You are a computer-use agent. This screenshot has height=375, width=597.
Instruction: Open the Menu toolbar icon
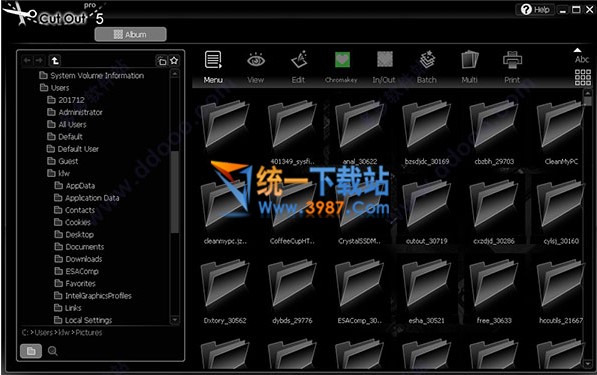213,67
